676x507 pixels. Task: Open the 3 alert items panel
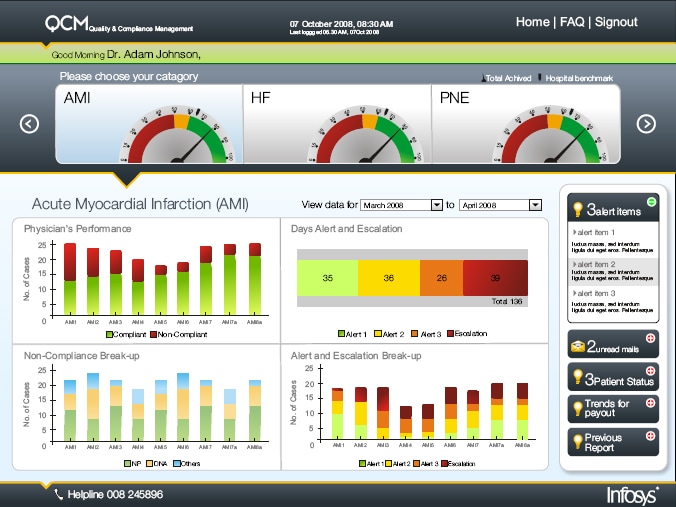point(613,208)
